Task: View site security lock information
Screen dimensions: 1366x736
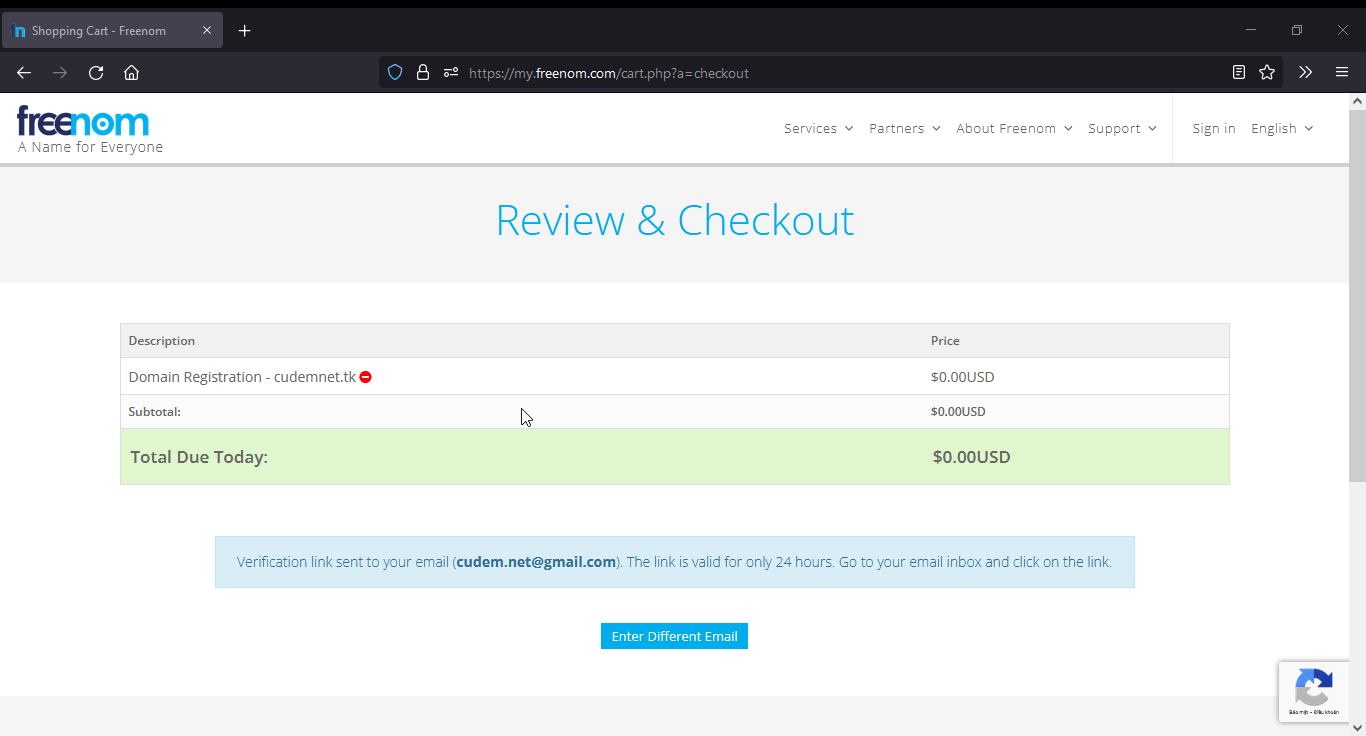Action: point(422,72)
